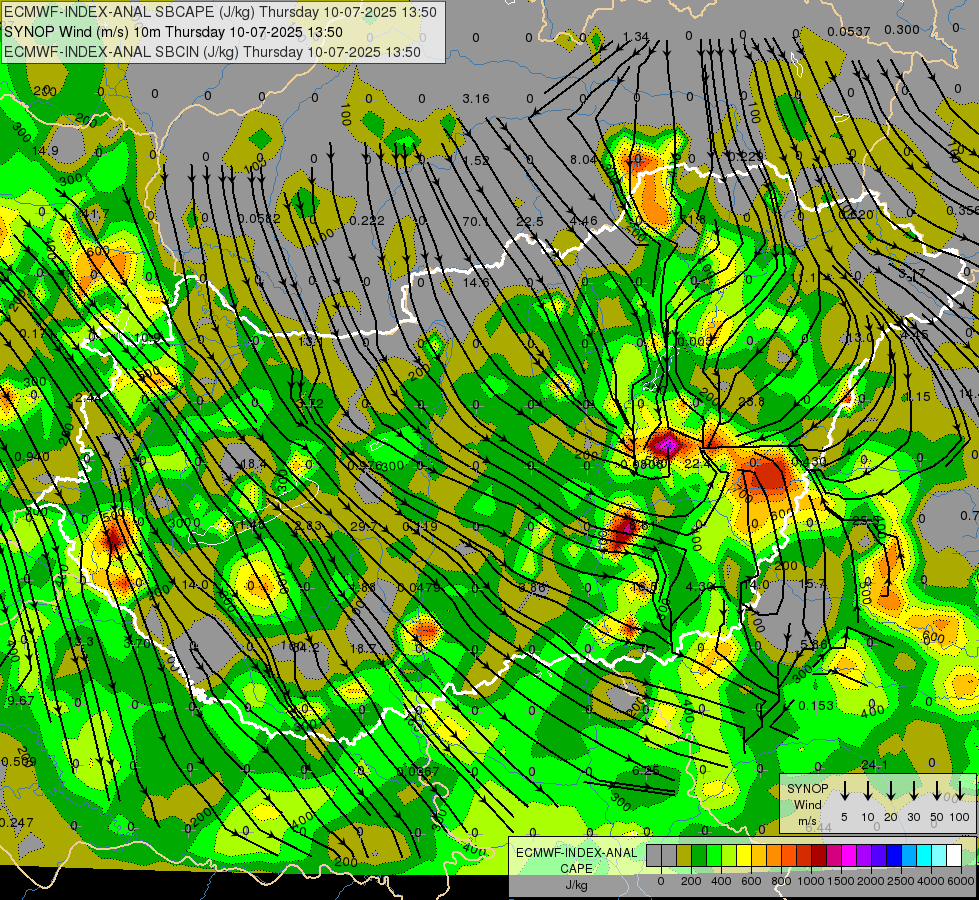Select the olive swatch in the CAPE legend
979x900 pixels.
[684, 855]
